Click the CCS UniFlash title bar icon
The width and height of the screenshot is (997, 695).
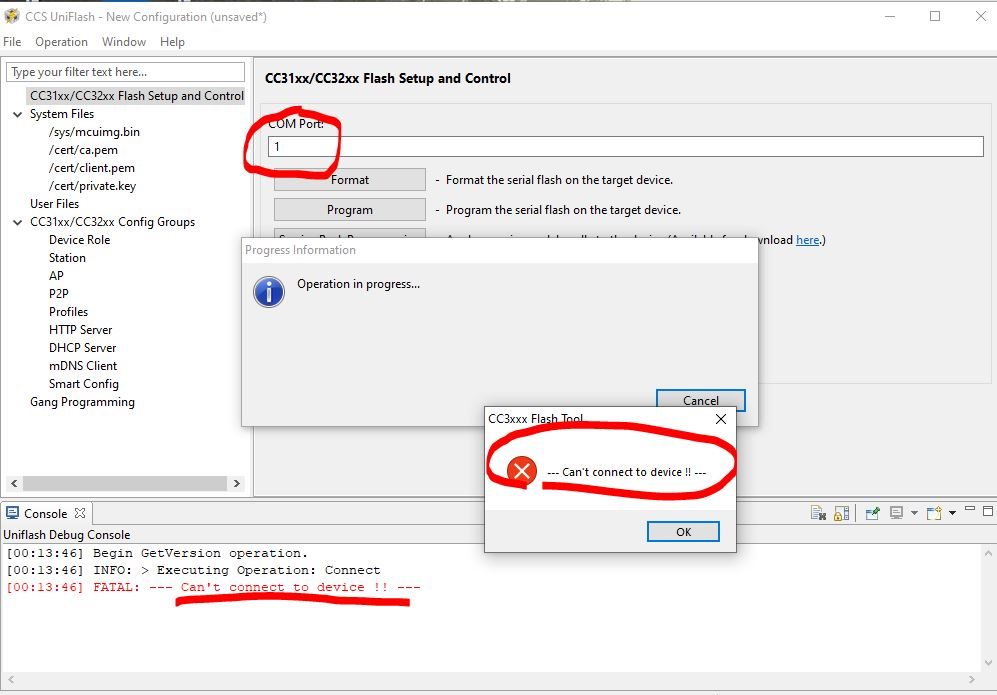(11, 16)
